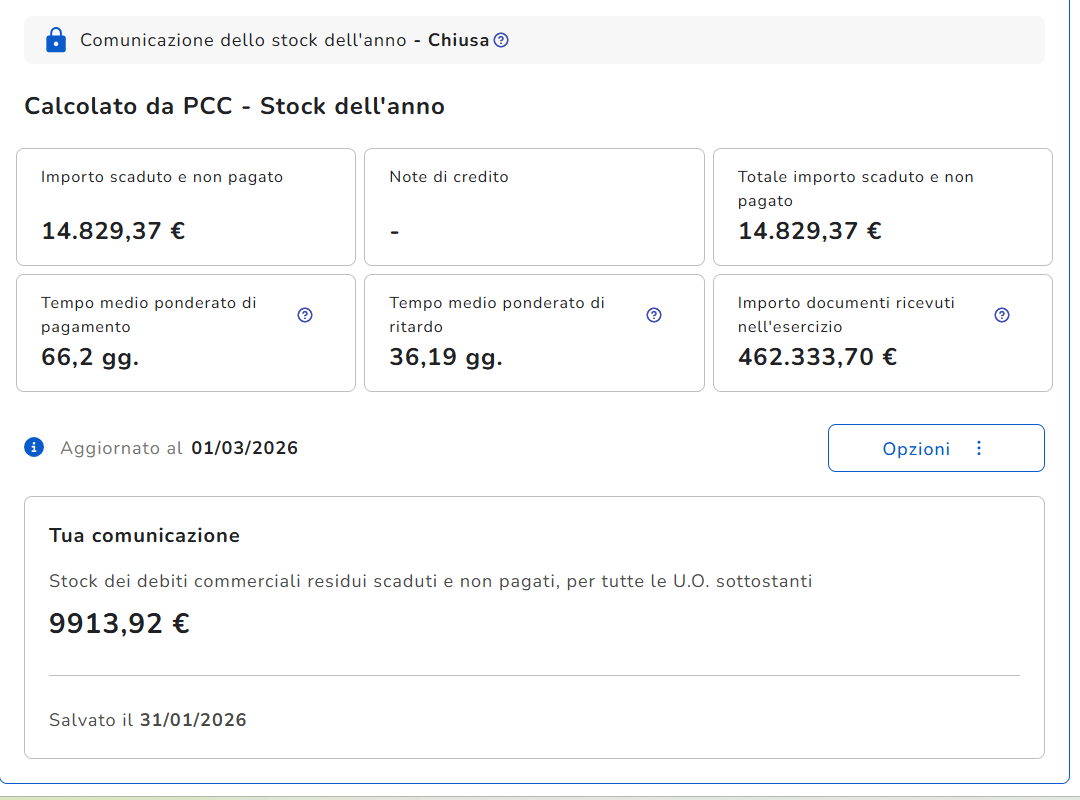Click the 462.333,70 € documents amount
Screen dimensions: 1080x800
(817, 357)
